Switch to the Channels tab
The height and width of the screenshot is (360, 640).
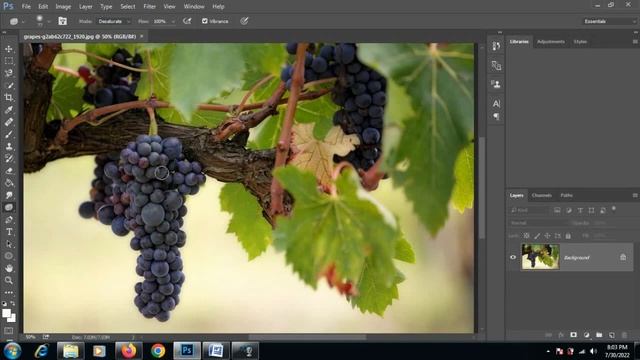coord(542,196)
